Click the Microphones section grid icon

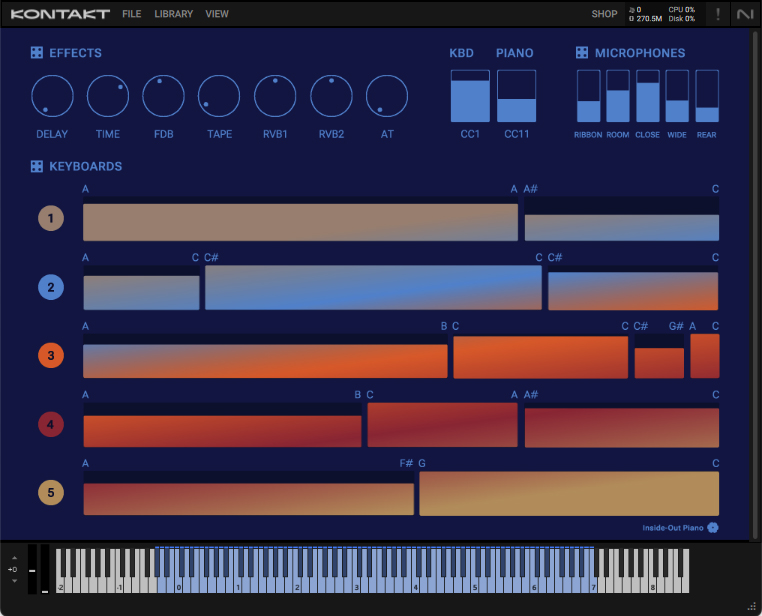[582, 53]
